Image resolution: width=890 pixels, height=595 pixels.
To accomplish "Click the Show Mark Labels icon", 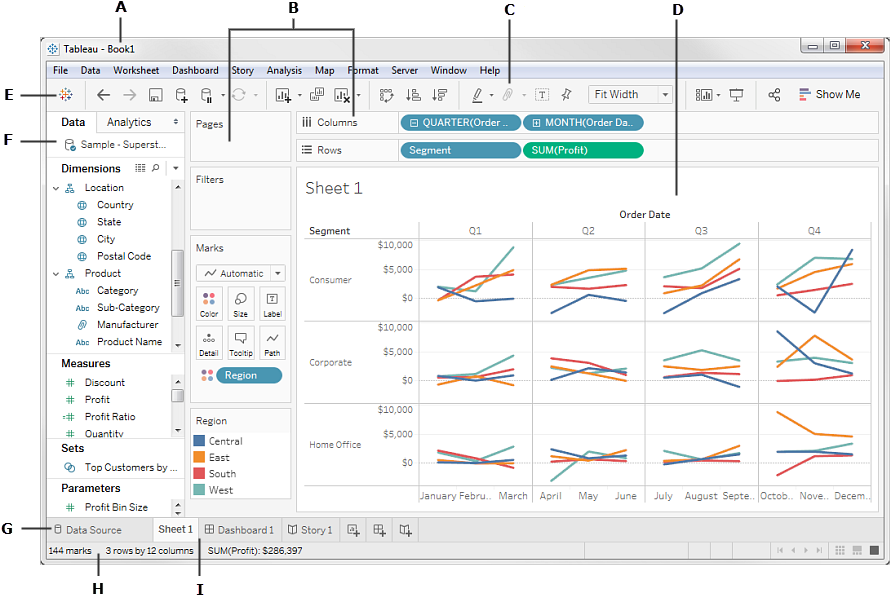I will tap(543, 95).
